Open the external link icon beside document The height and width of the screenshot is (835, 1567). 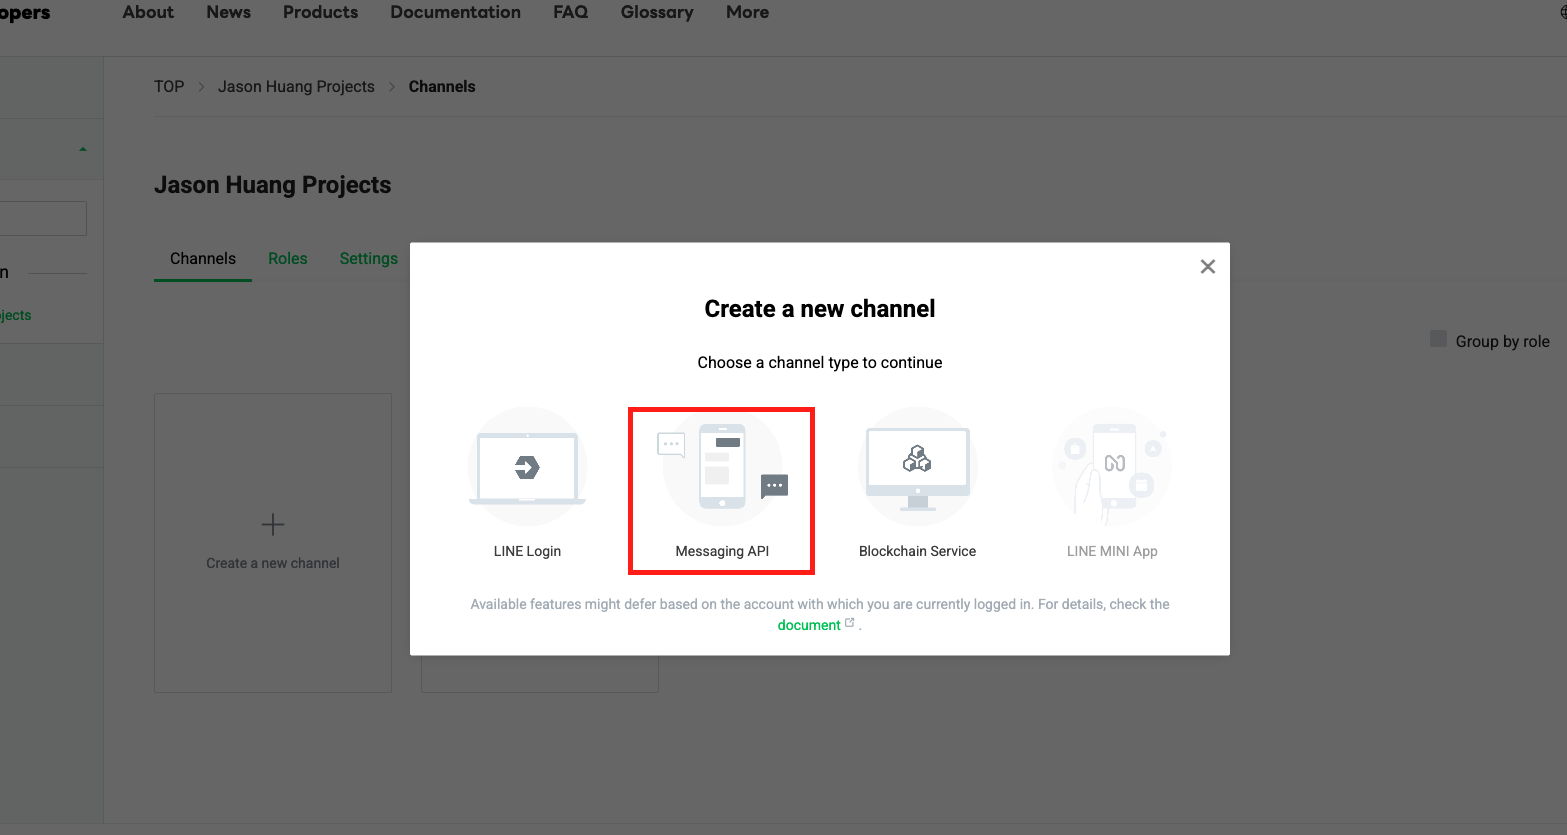tap(850, 623)
